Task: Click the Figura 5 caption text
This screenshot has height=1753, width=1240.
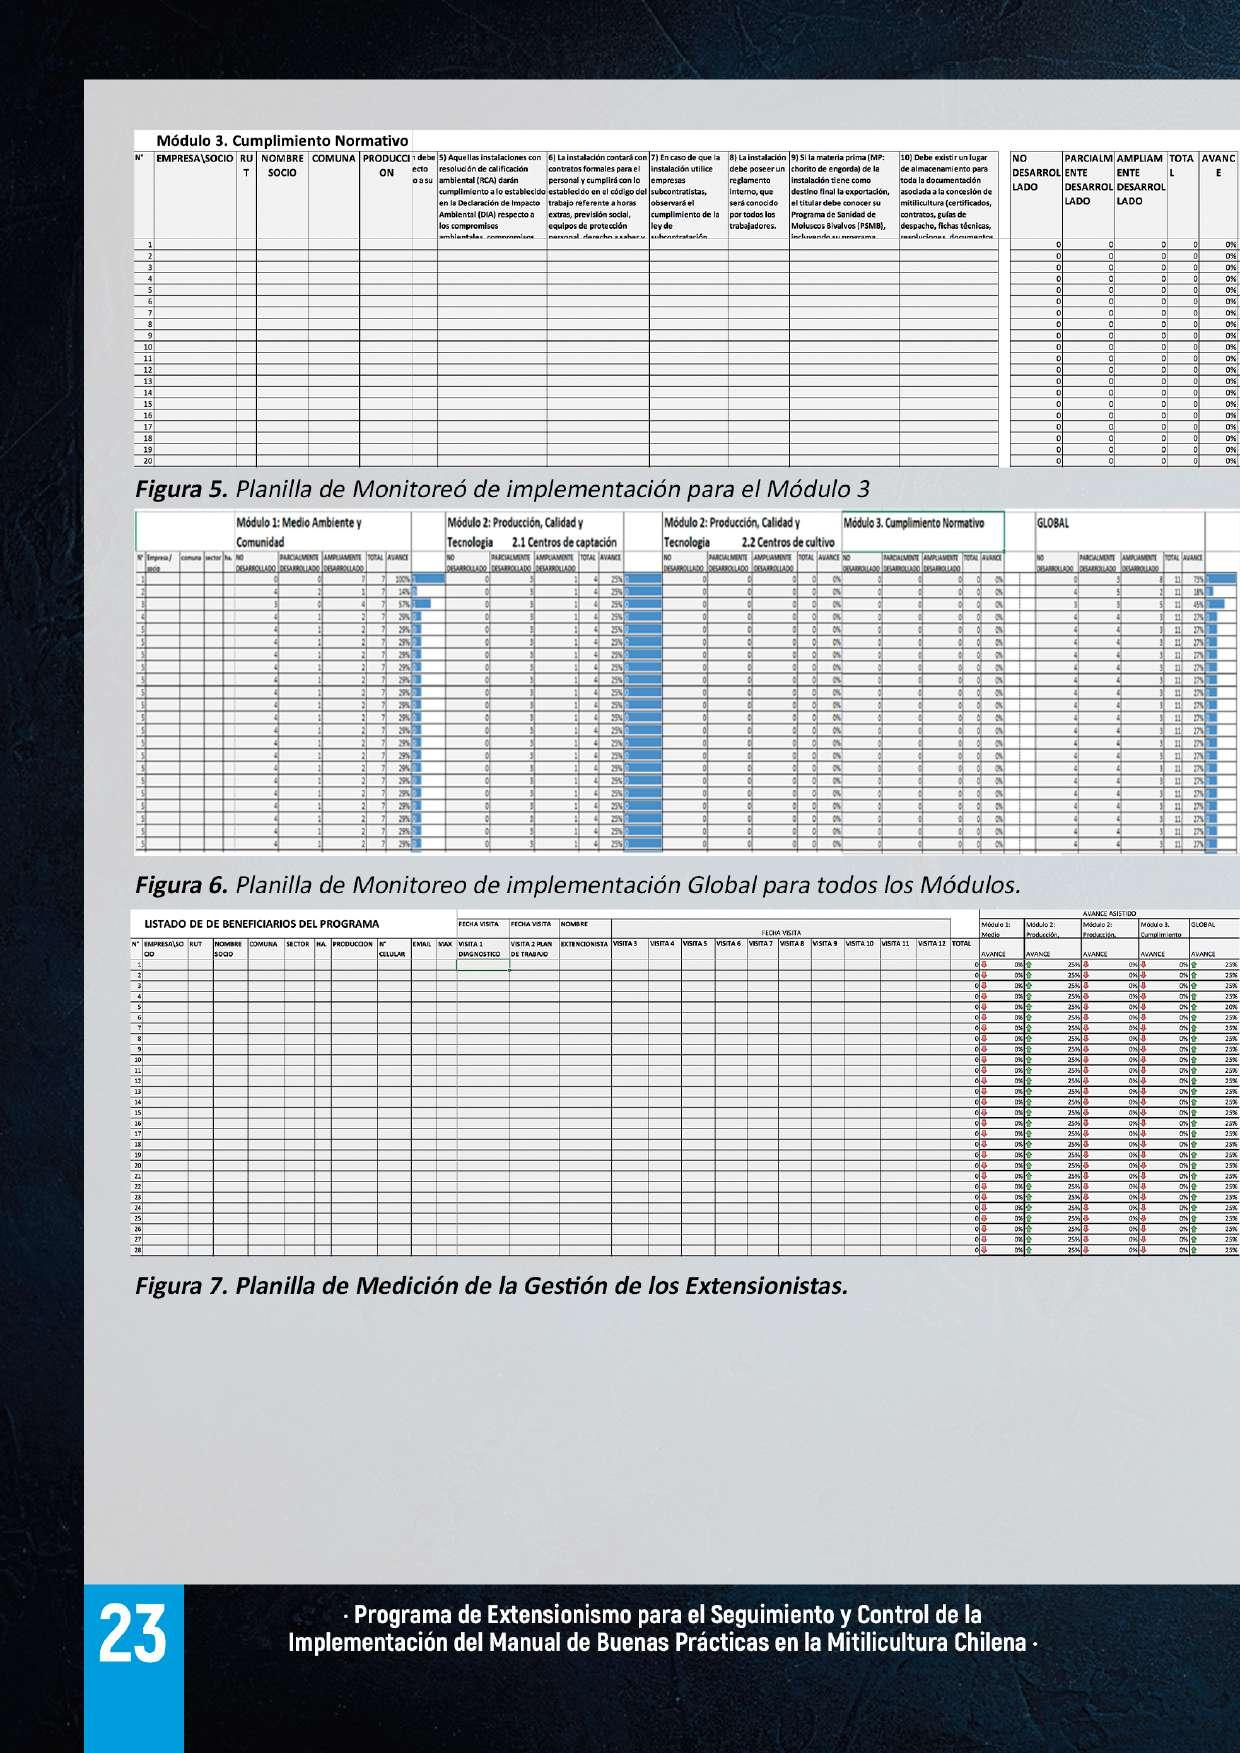Action: click(502, 489)
